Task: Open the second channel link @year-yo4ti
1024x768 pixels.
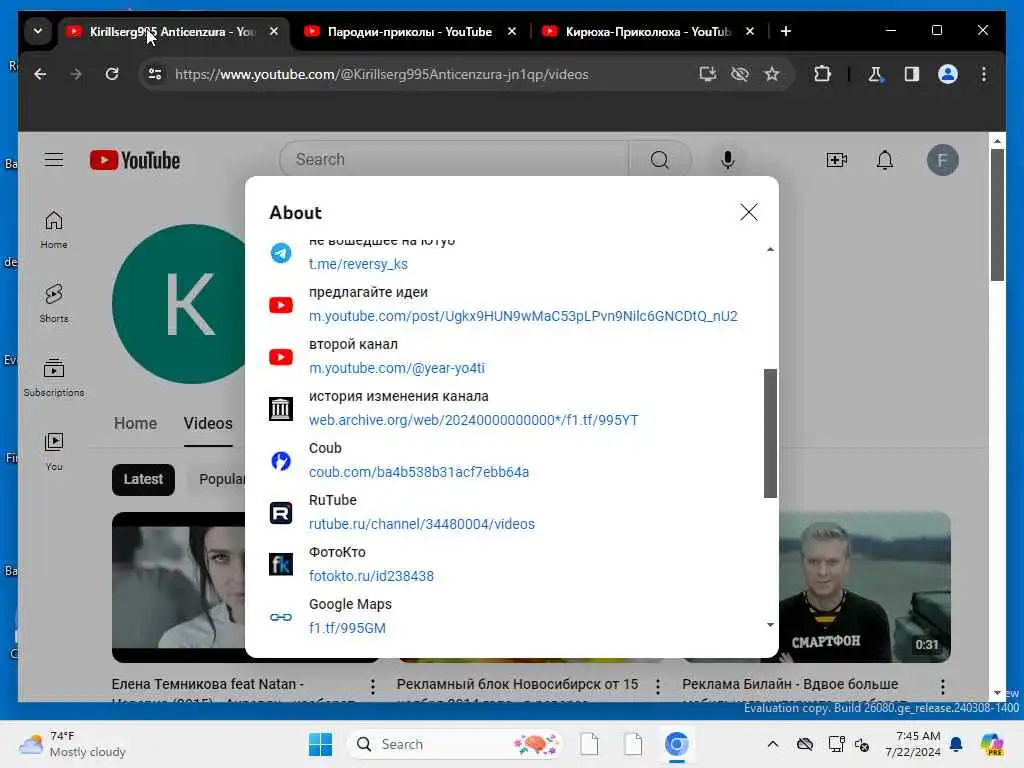Action: [397, 368]
